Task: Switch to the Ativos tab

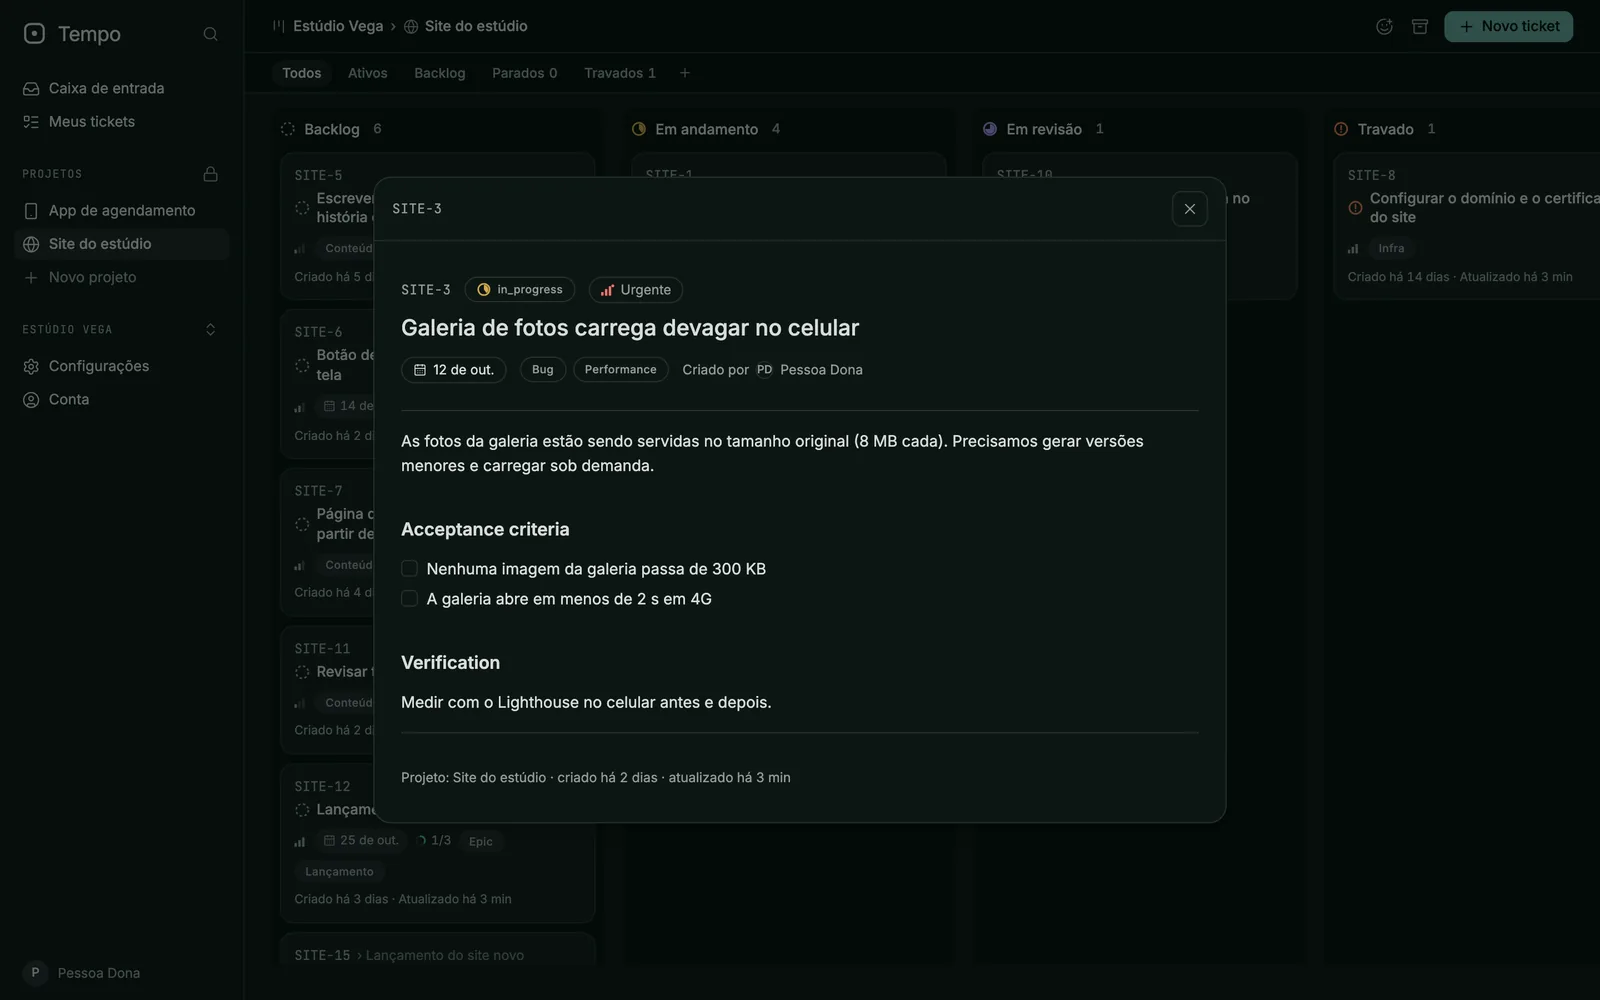Action: coord(368,73)
